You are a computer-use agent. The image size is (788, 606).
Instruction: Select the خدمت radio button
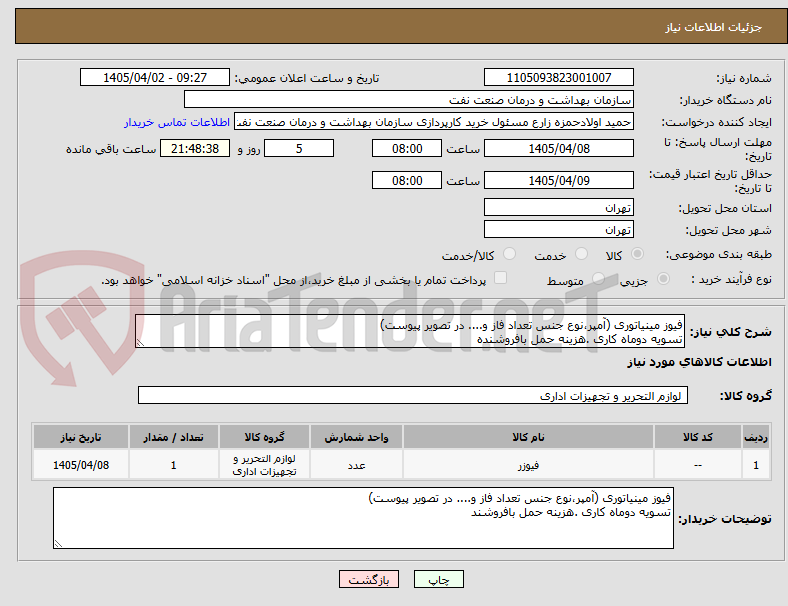click(581, 254)
